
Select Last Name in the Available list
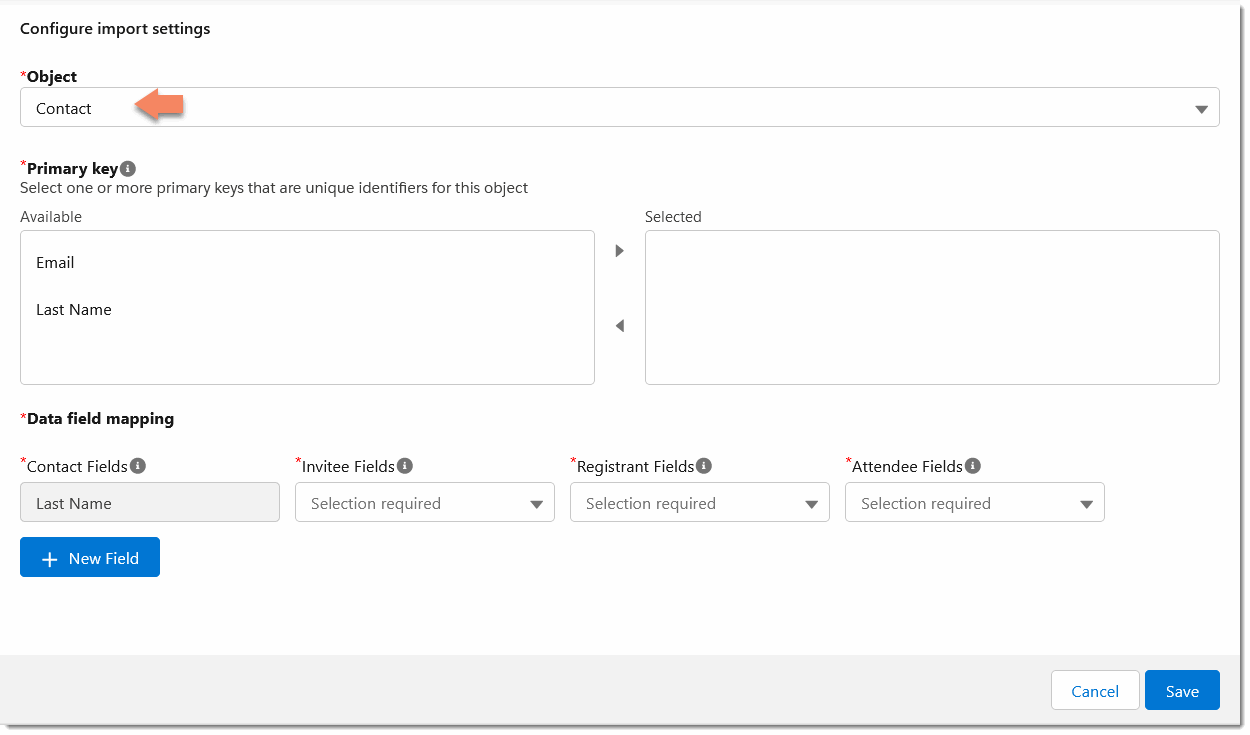point(73,310)
